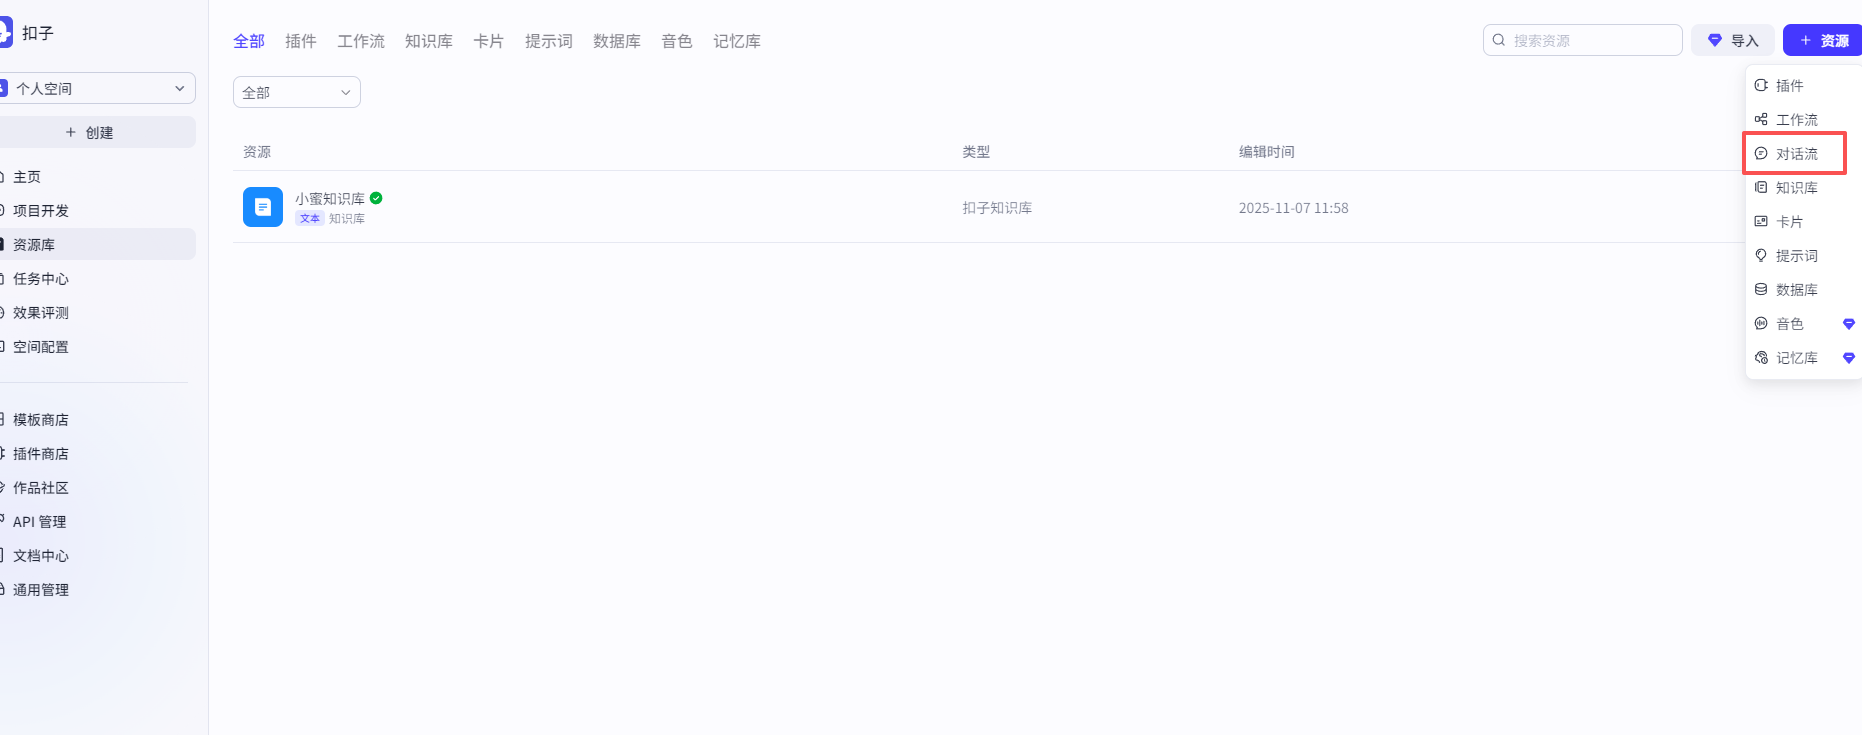
Task: Click the blue 小蜜知识库 document icon
Action: click(x=263, y=207)
